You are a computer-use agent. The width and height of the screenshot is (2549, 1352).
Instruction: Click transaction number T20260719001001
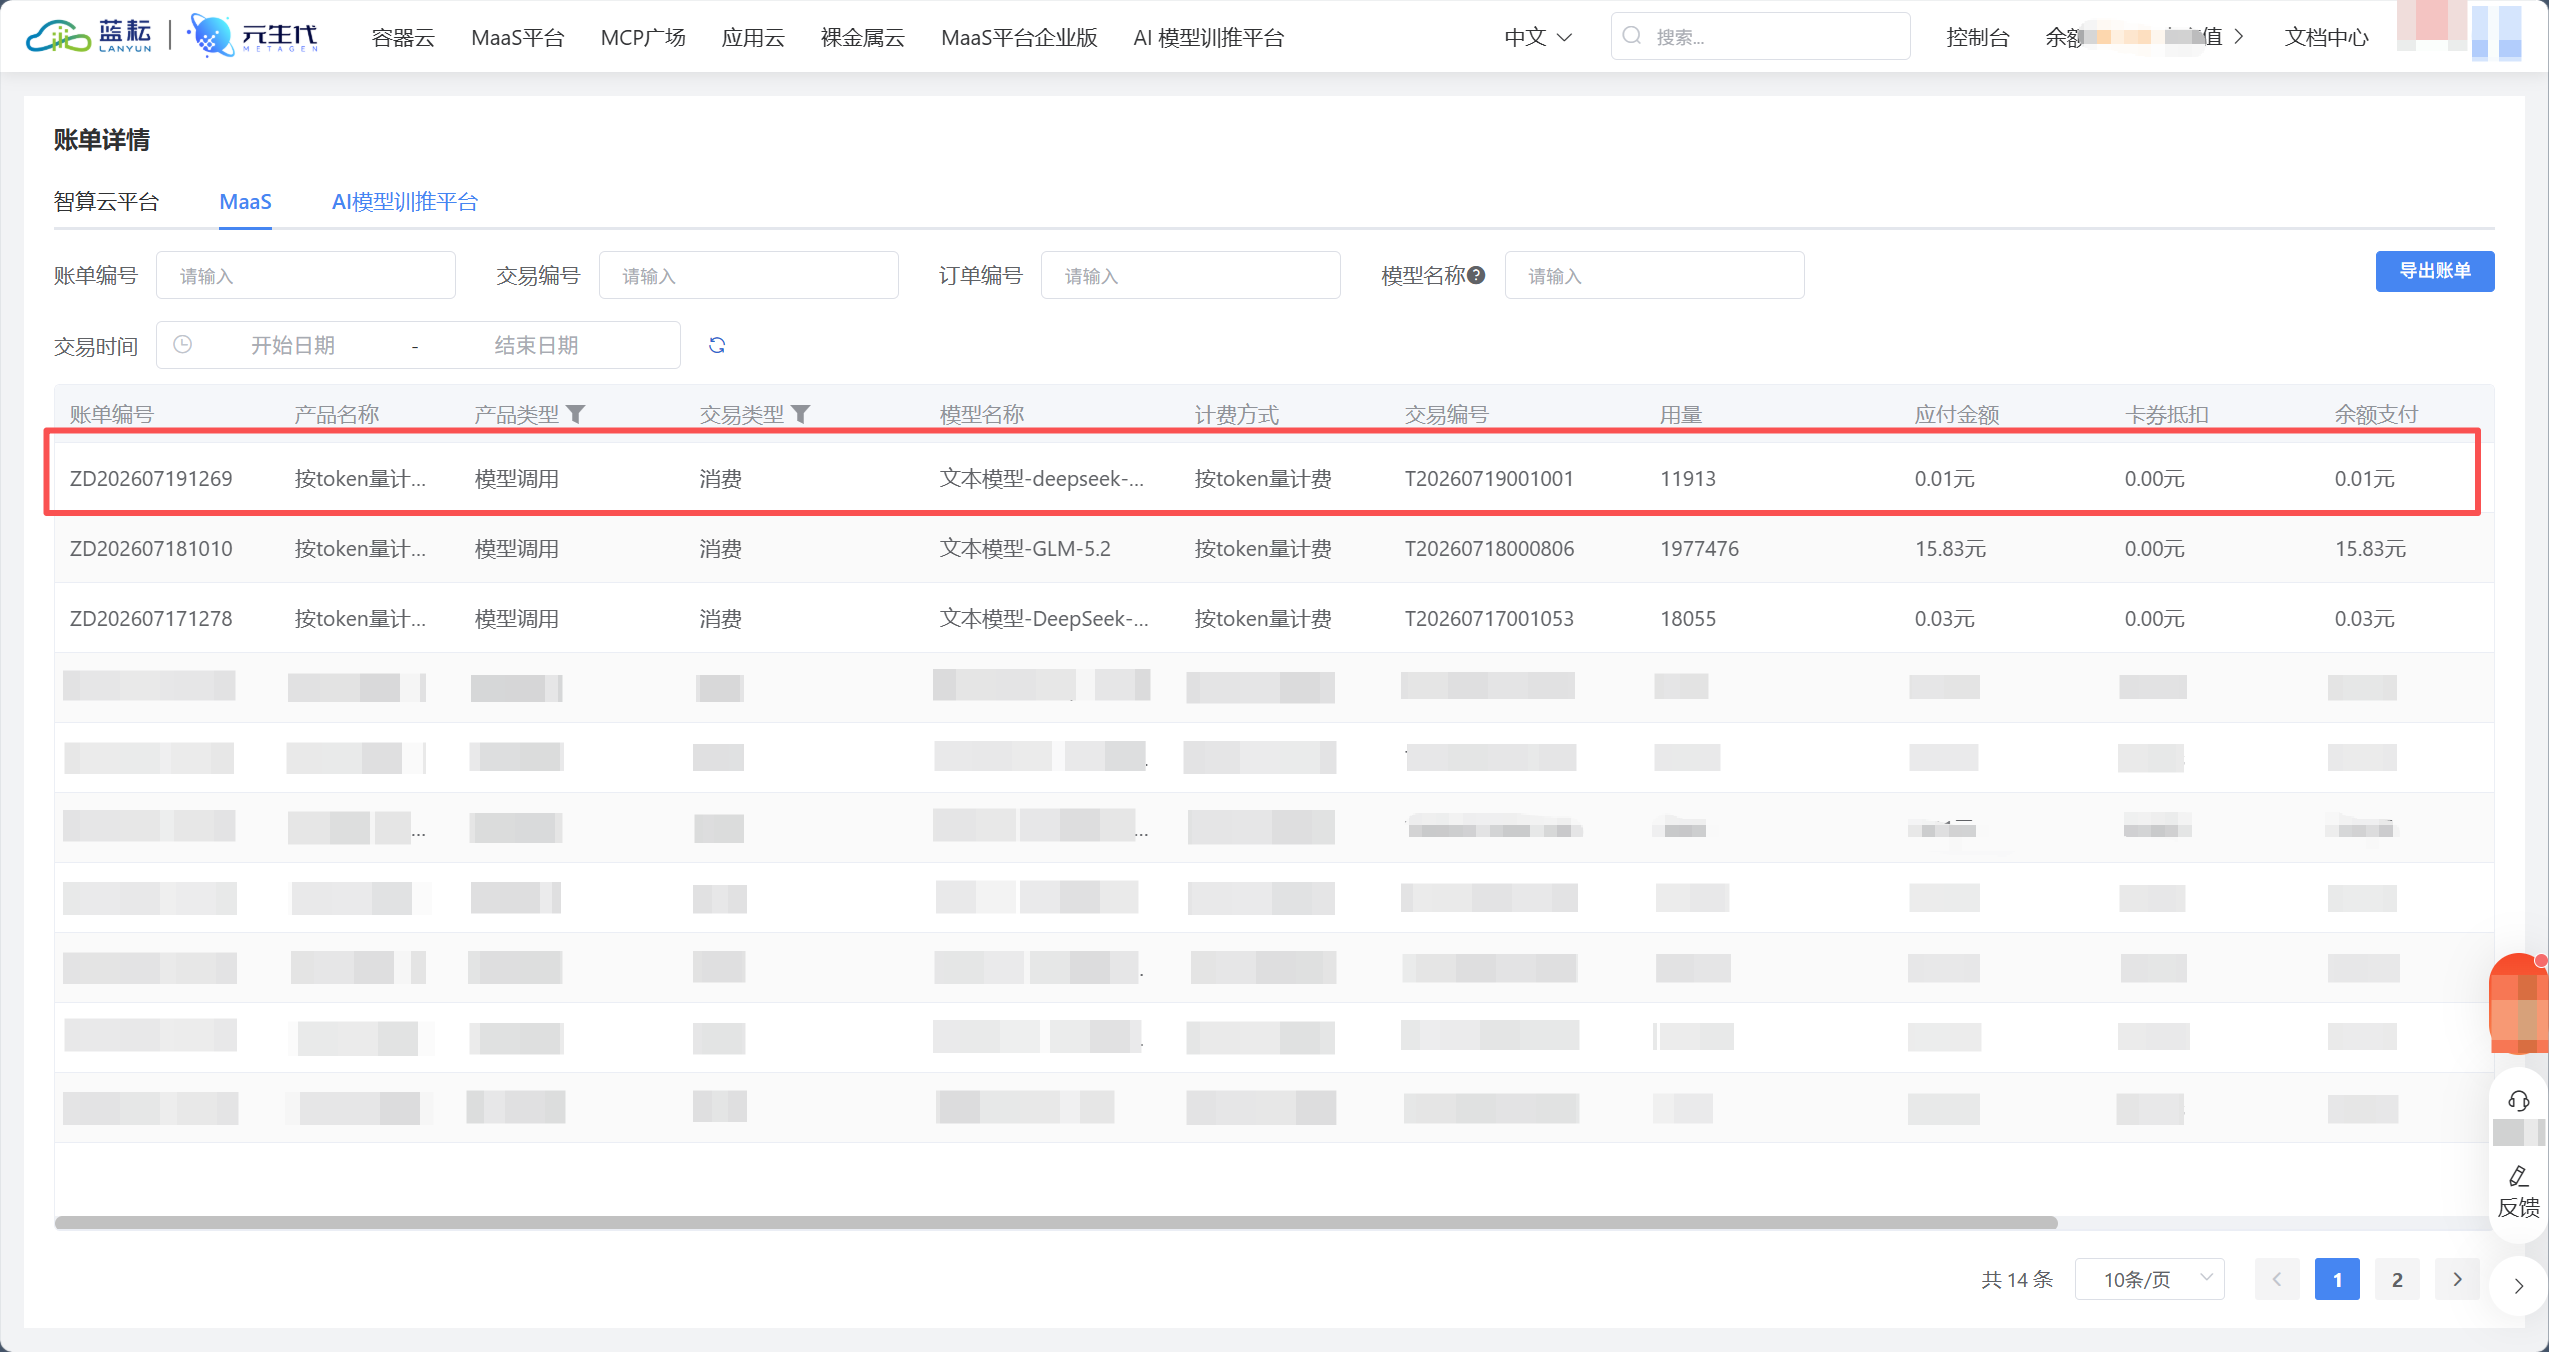click(x=1489, y=478)
